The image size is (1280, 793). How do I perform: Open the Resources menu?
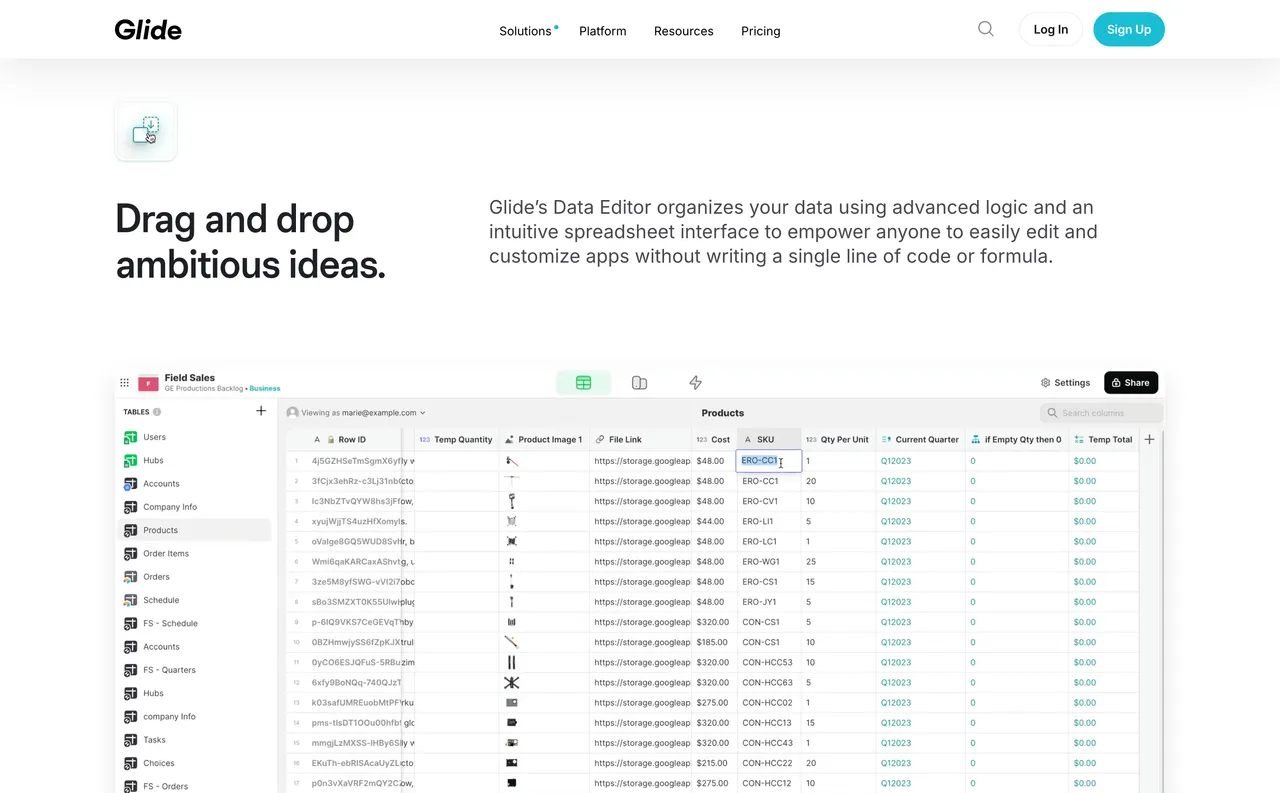[x=683, y=31]
